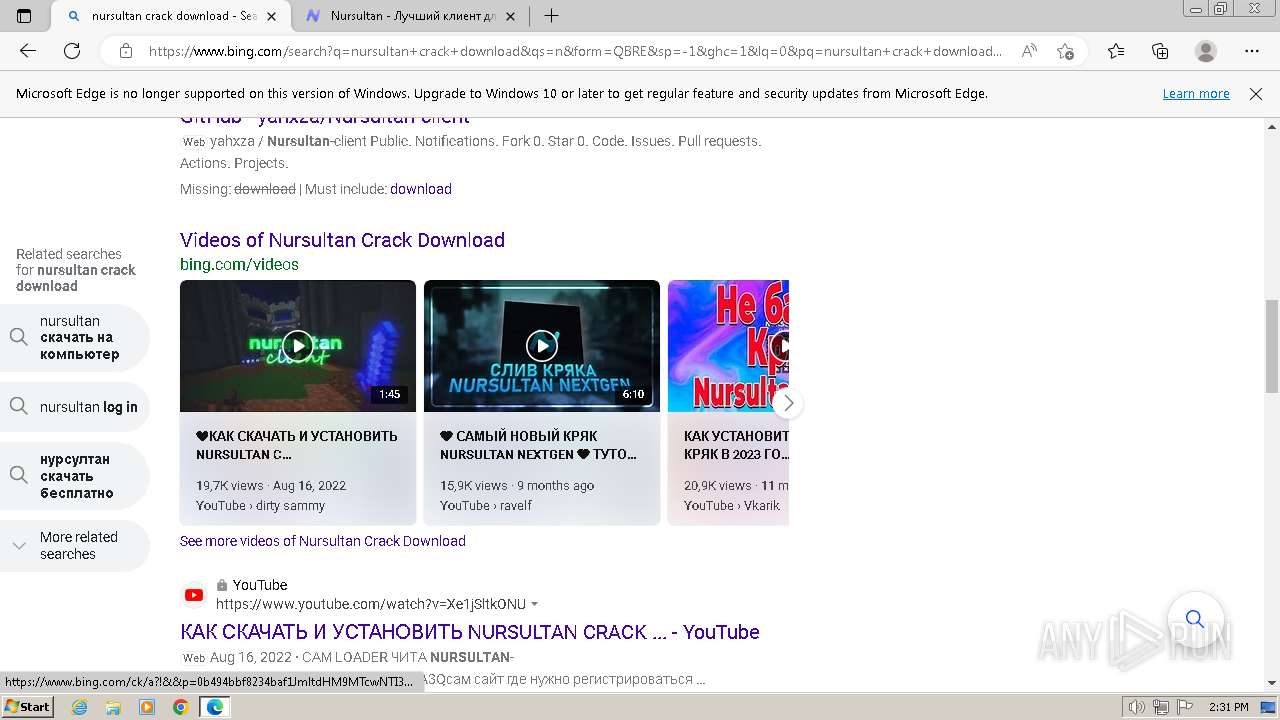Screen dimensions: 1280x720
Task: View site information lock icon
Action: (x=125, y=51)
